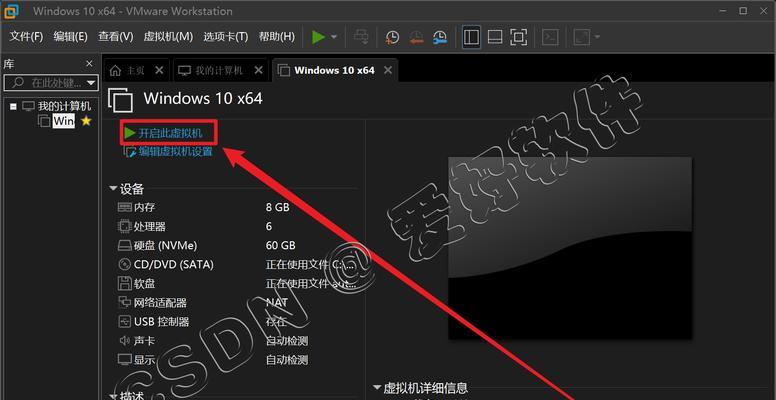Click the 软盘 floppy device row
This screenshot has height=400, width=776.
pos(237,284)
